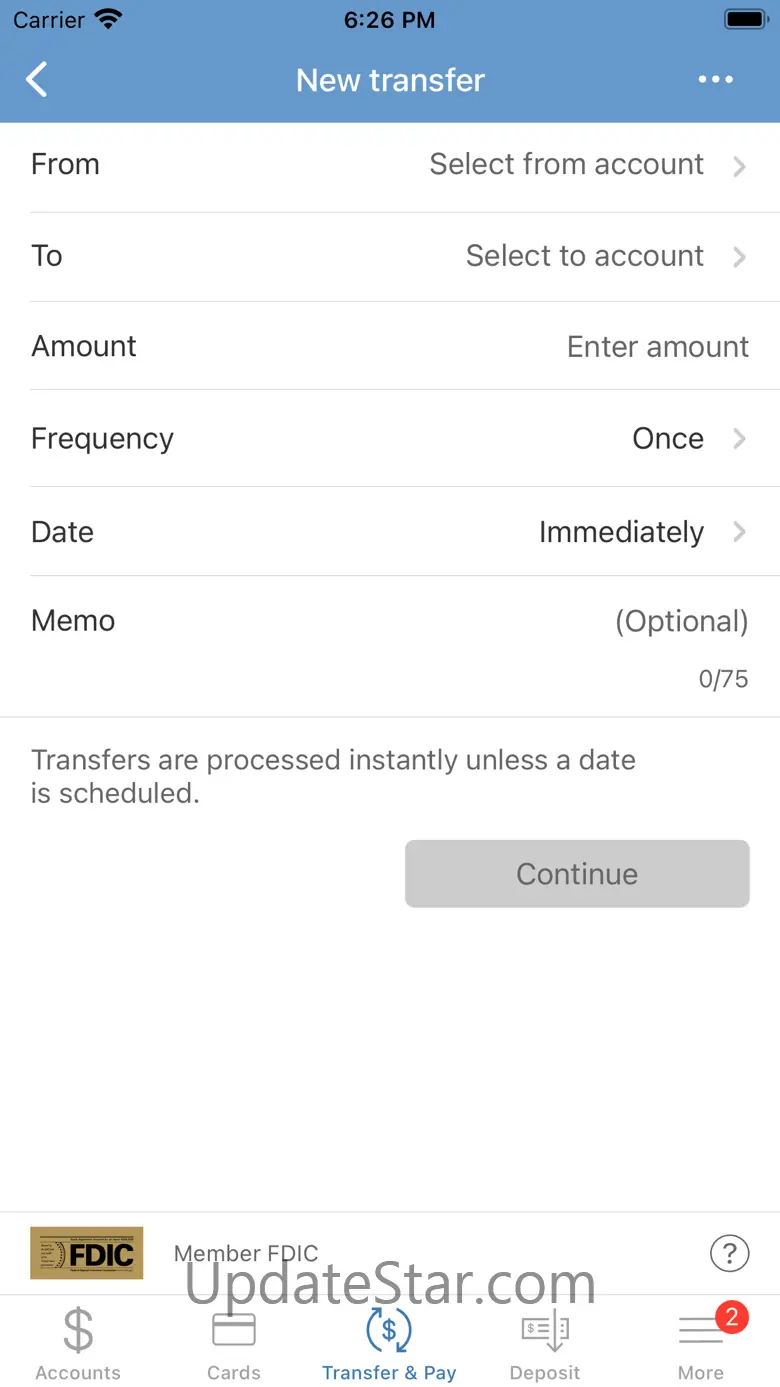
Task: Tap the optional Memo field
Action: pyautogui.click(x=680, y=621)
